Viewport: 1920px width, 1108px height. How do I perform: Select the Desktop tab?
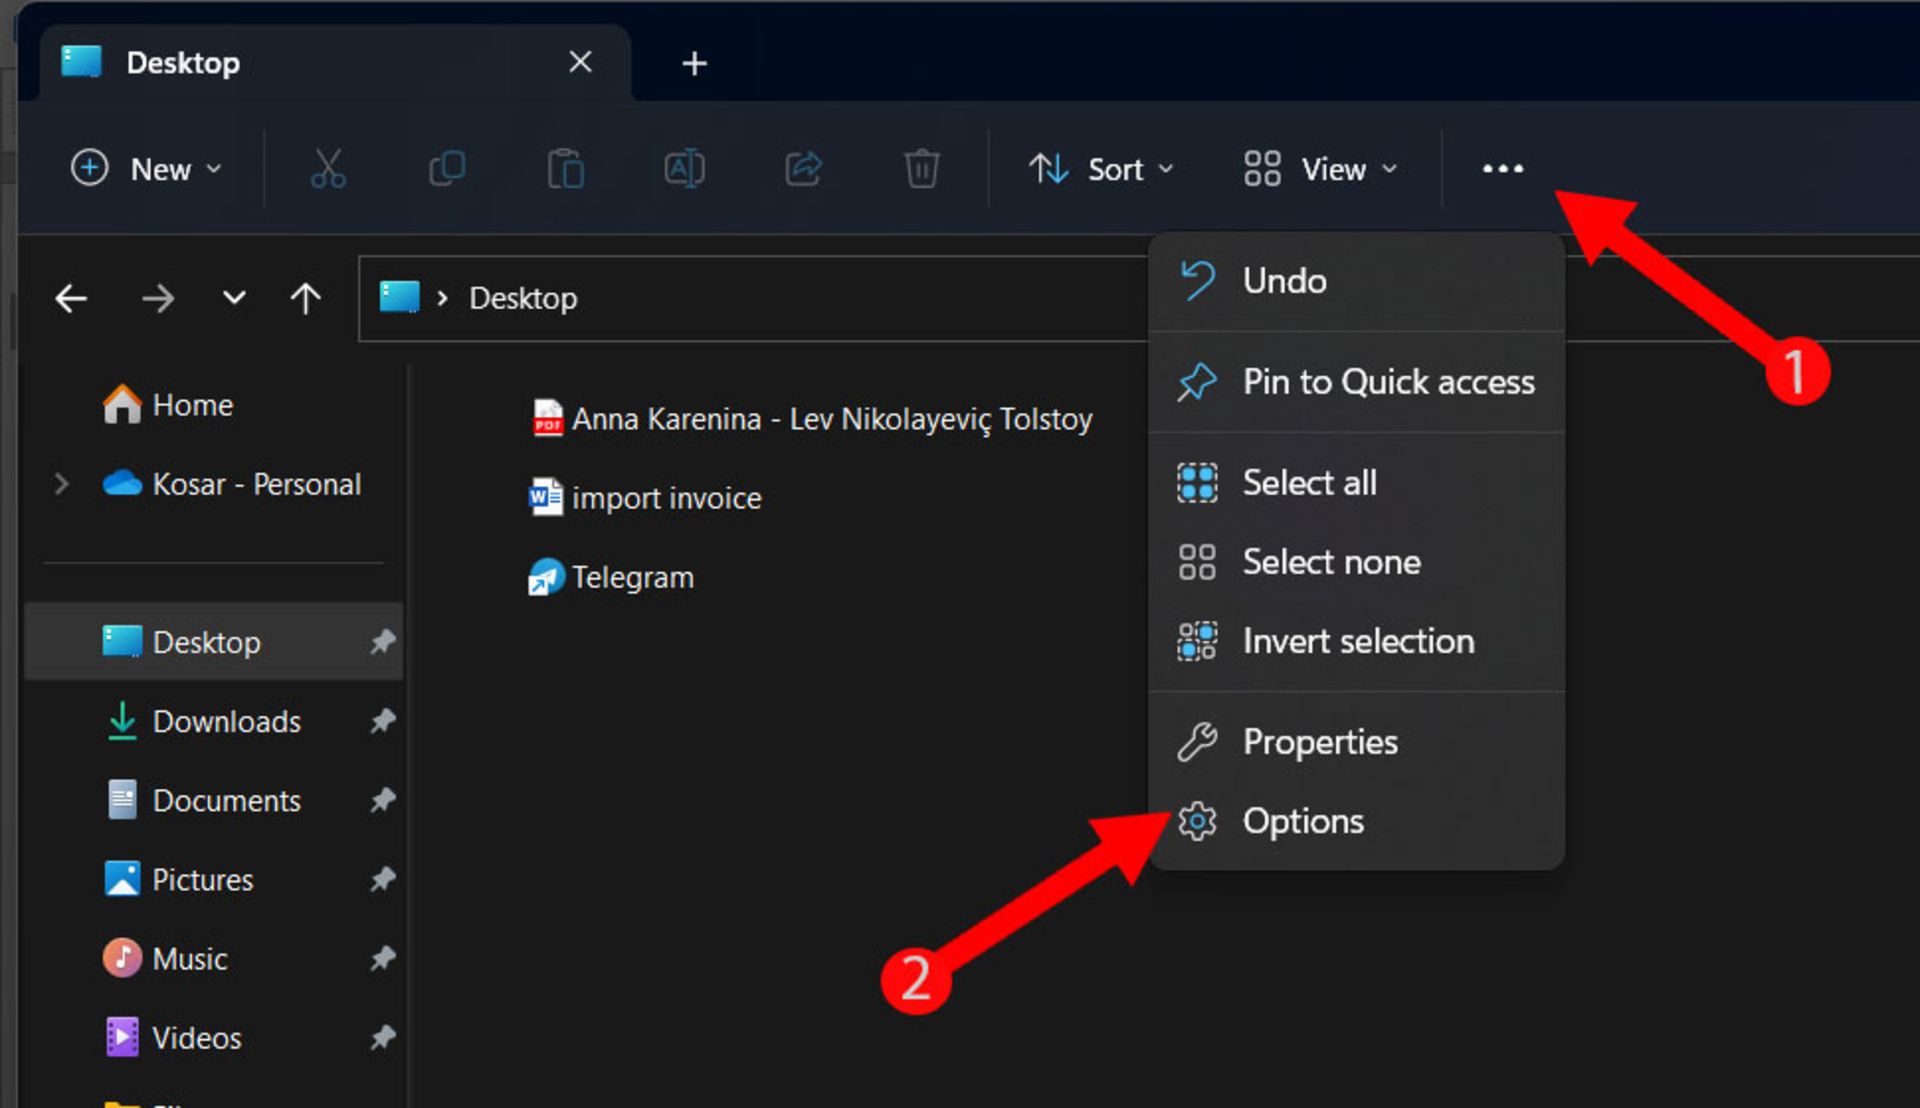[x=335, y=63]
